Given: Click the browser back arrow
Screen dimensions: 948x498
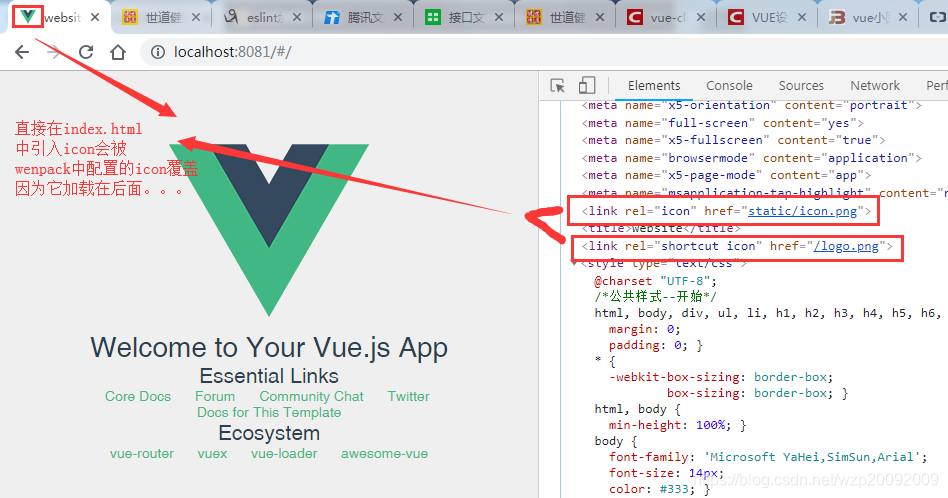Looking at the screenshot, I should point(22,53).
